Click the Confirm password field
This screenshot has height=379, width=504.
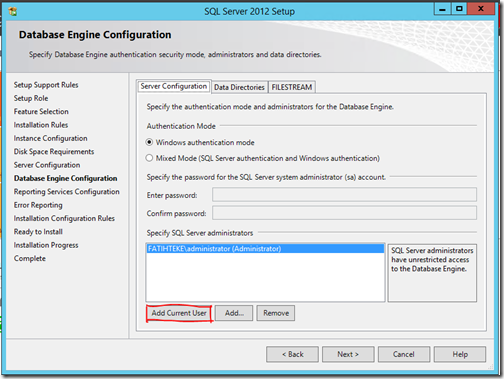[344, 213]
